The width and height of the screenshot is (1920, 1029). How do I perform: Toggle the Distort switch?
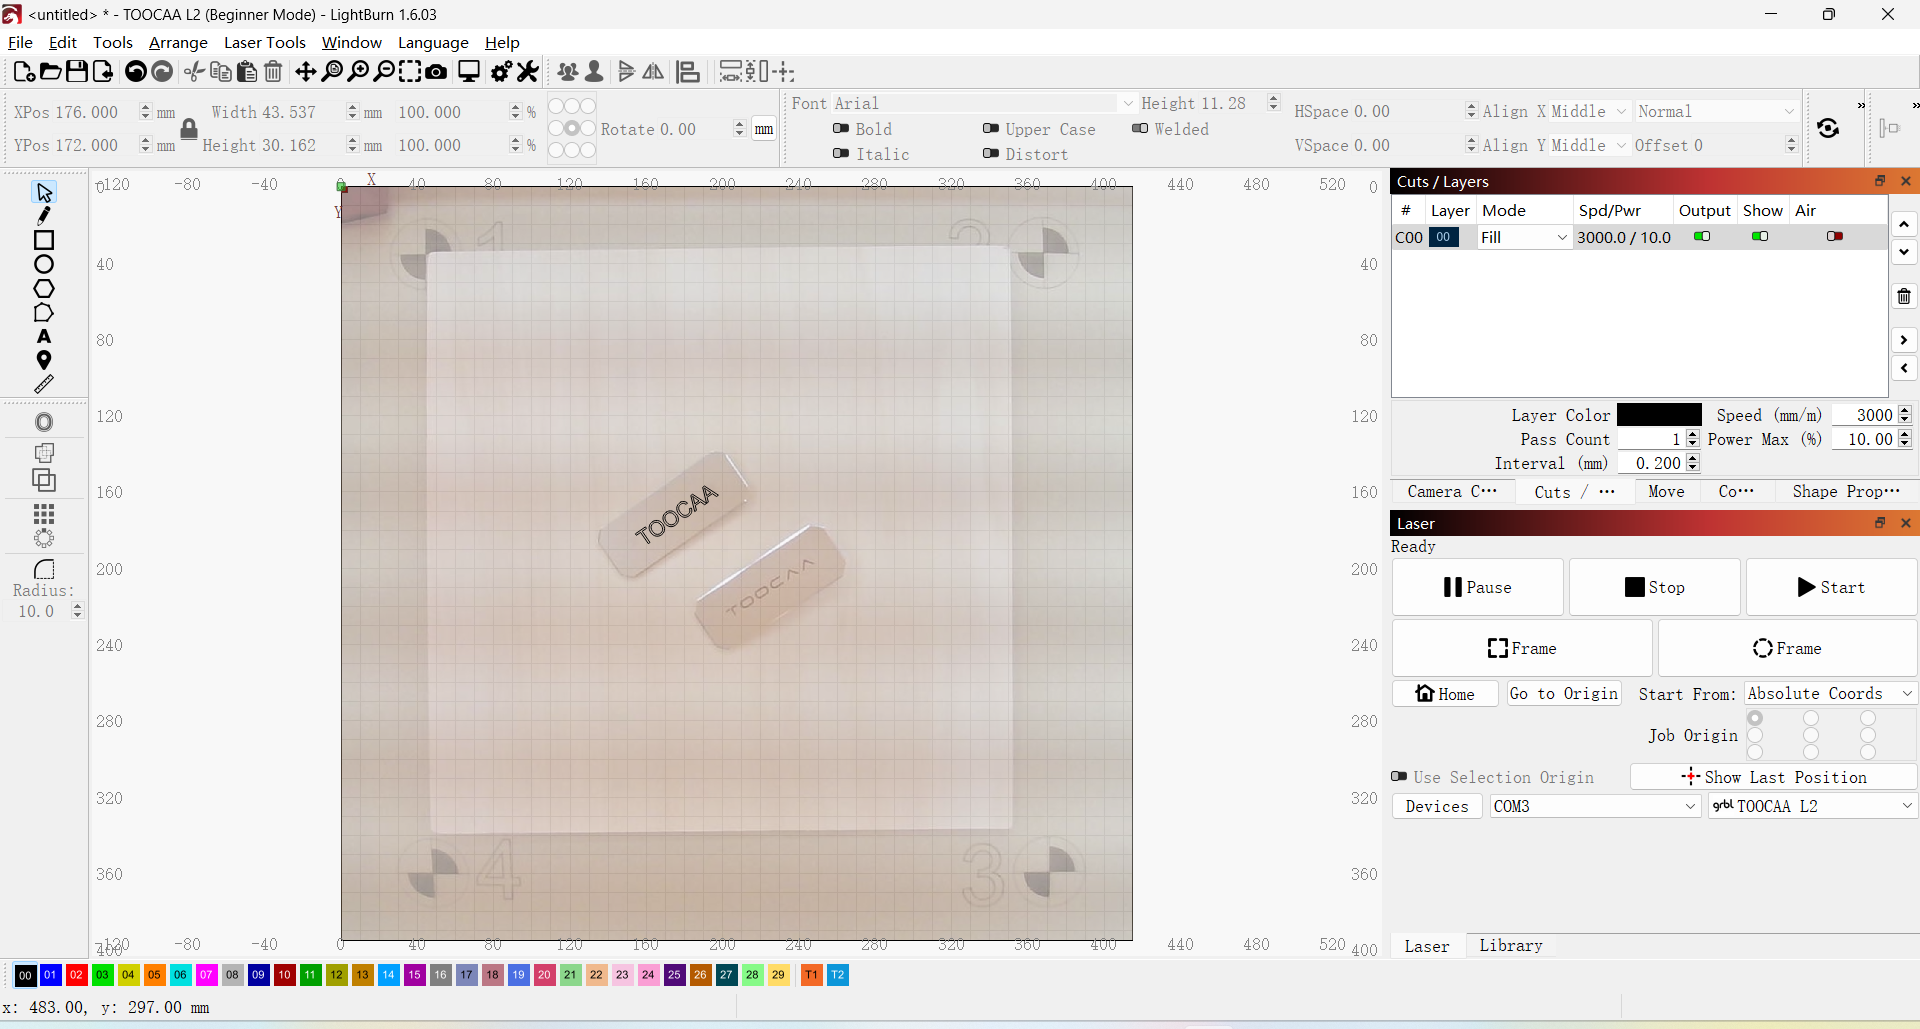click(991, 154)
